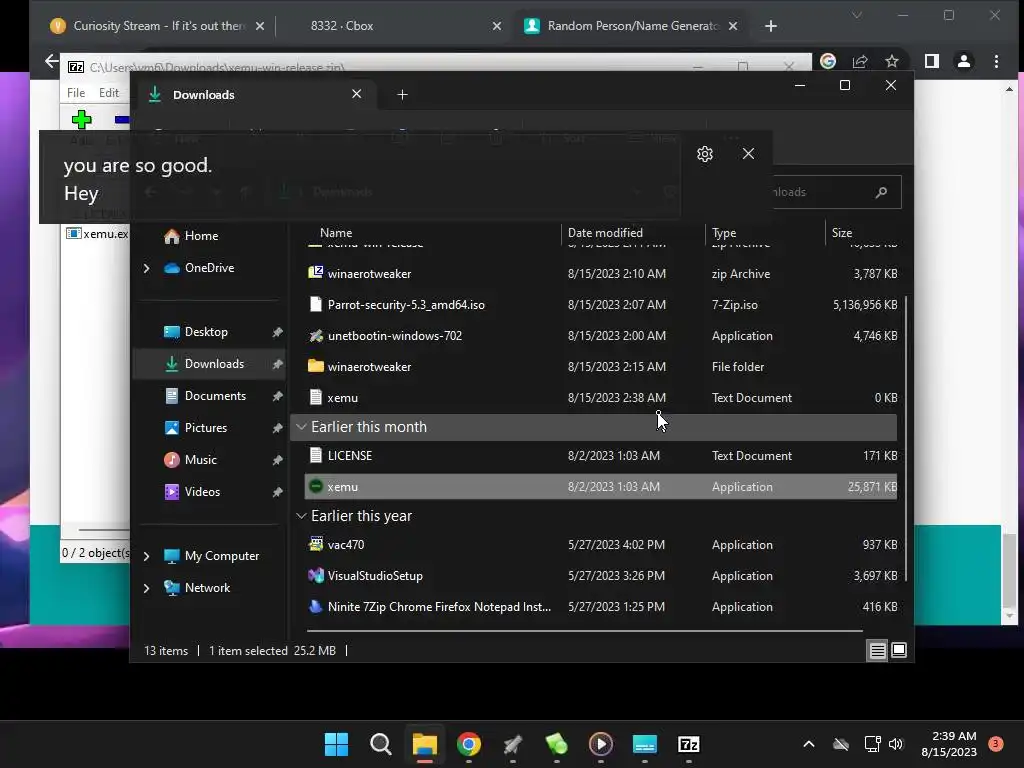Switch to Random Person/Name Generator tab

631,26
